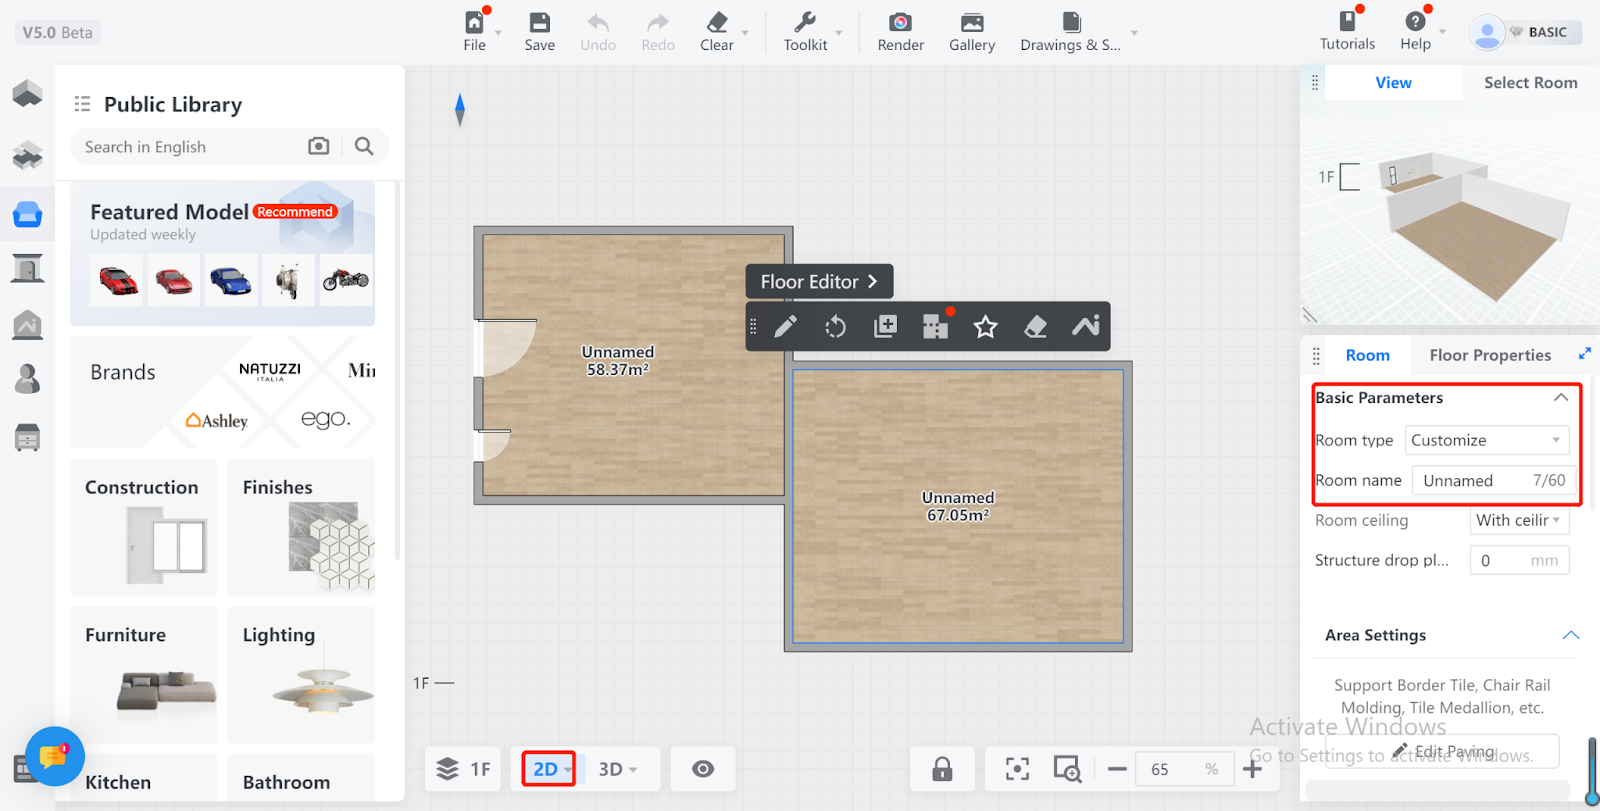Collapse the Basic Parameters section
Screen dimensions: 1600x811
(x=1560, y=398)
